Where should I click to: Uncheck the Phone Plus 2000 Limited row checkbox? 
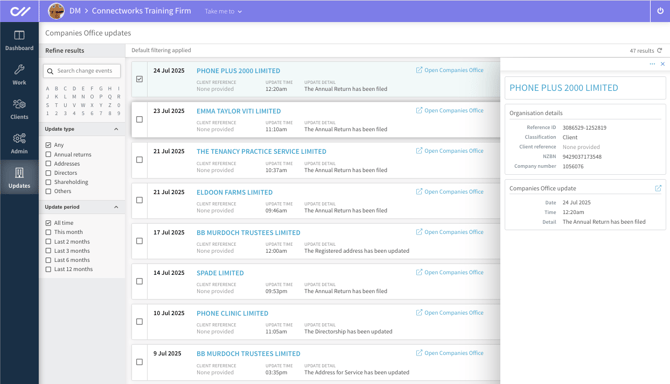(x=139, y=79)
